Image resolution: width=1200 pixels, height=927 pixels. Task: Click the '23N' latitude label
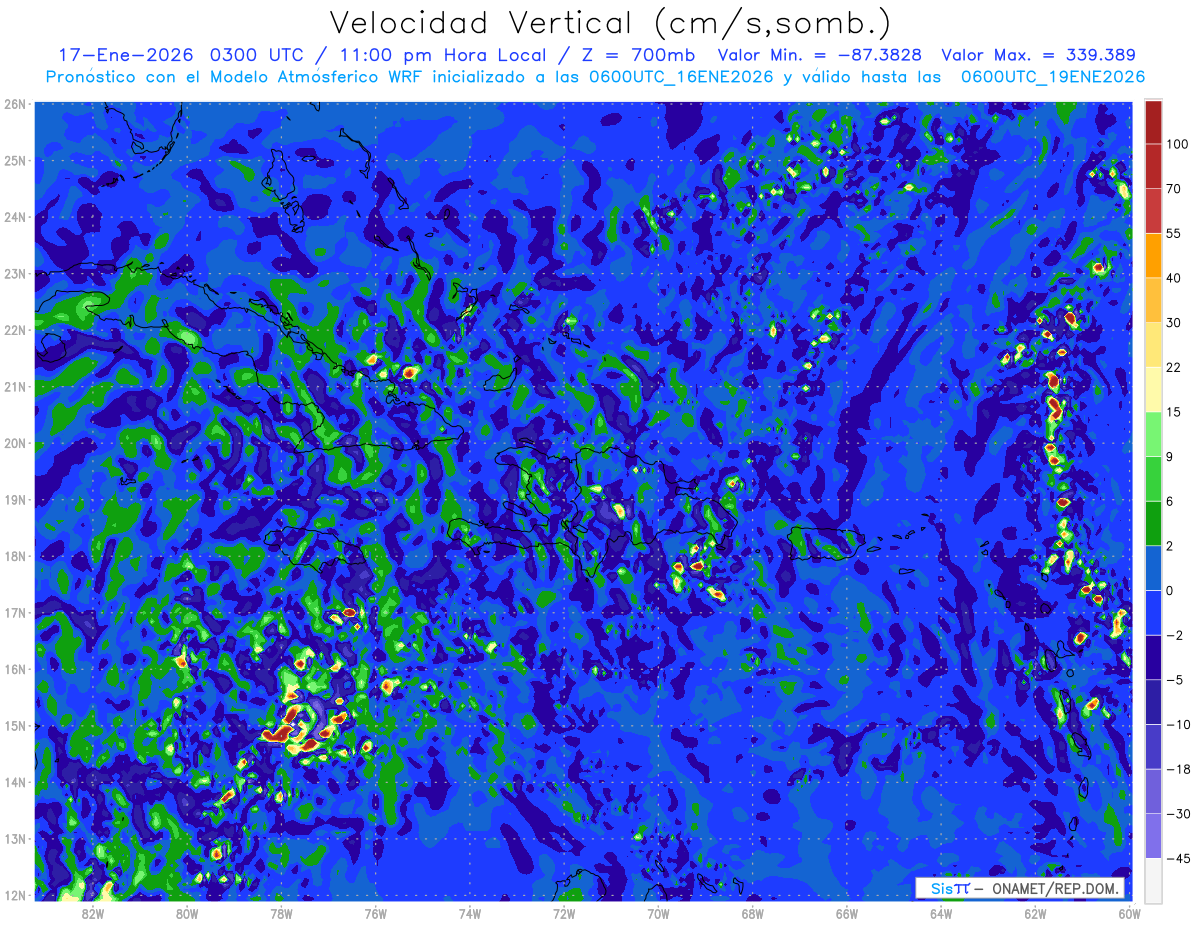15,273
